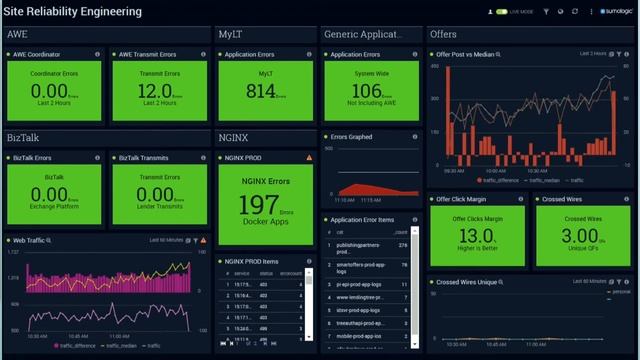This screenshot has height=360, width=640.
Task: Click magnifier icon next to Web Traffic title
Action: coord(49,240)
